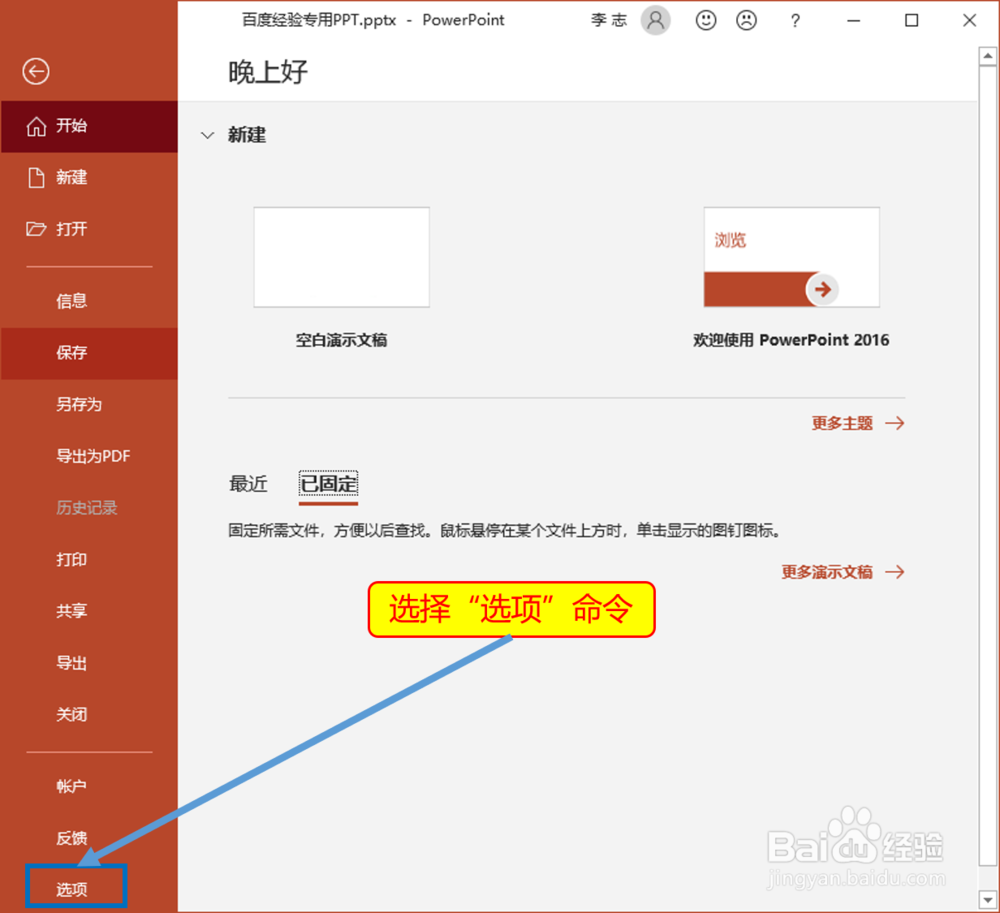Open the 欢迎使用 PowerPoint 2016 template

click(x=791, y=257)
